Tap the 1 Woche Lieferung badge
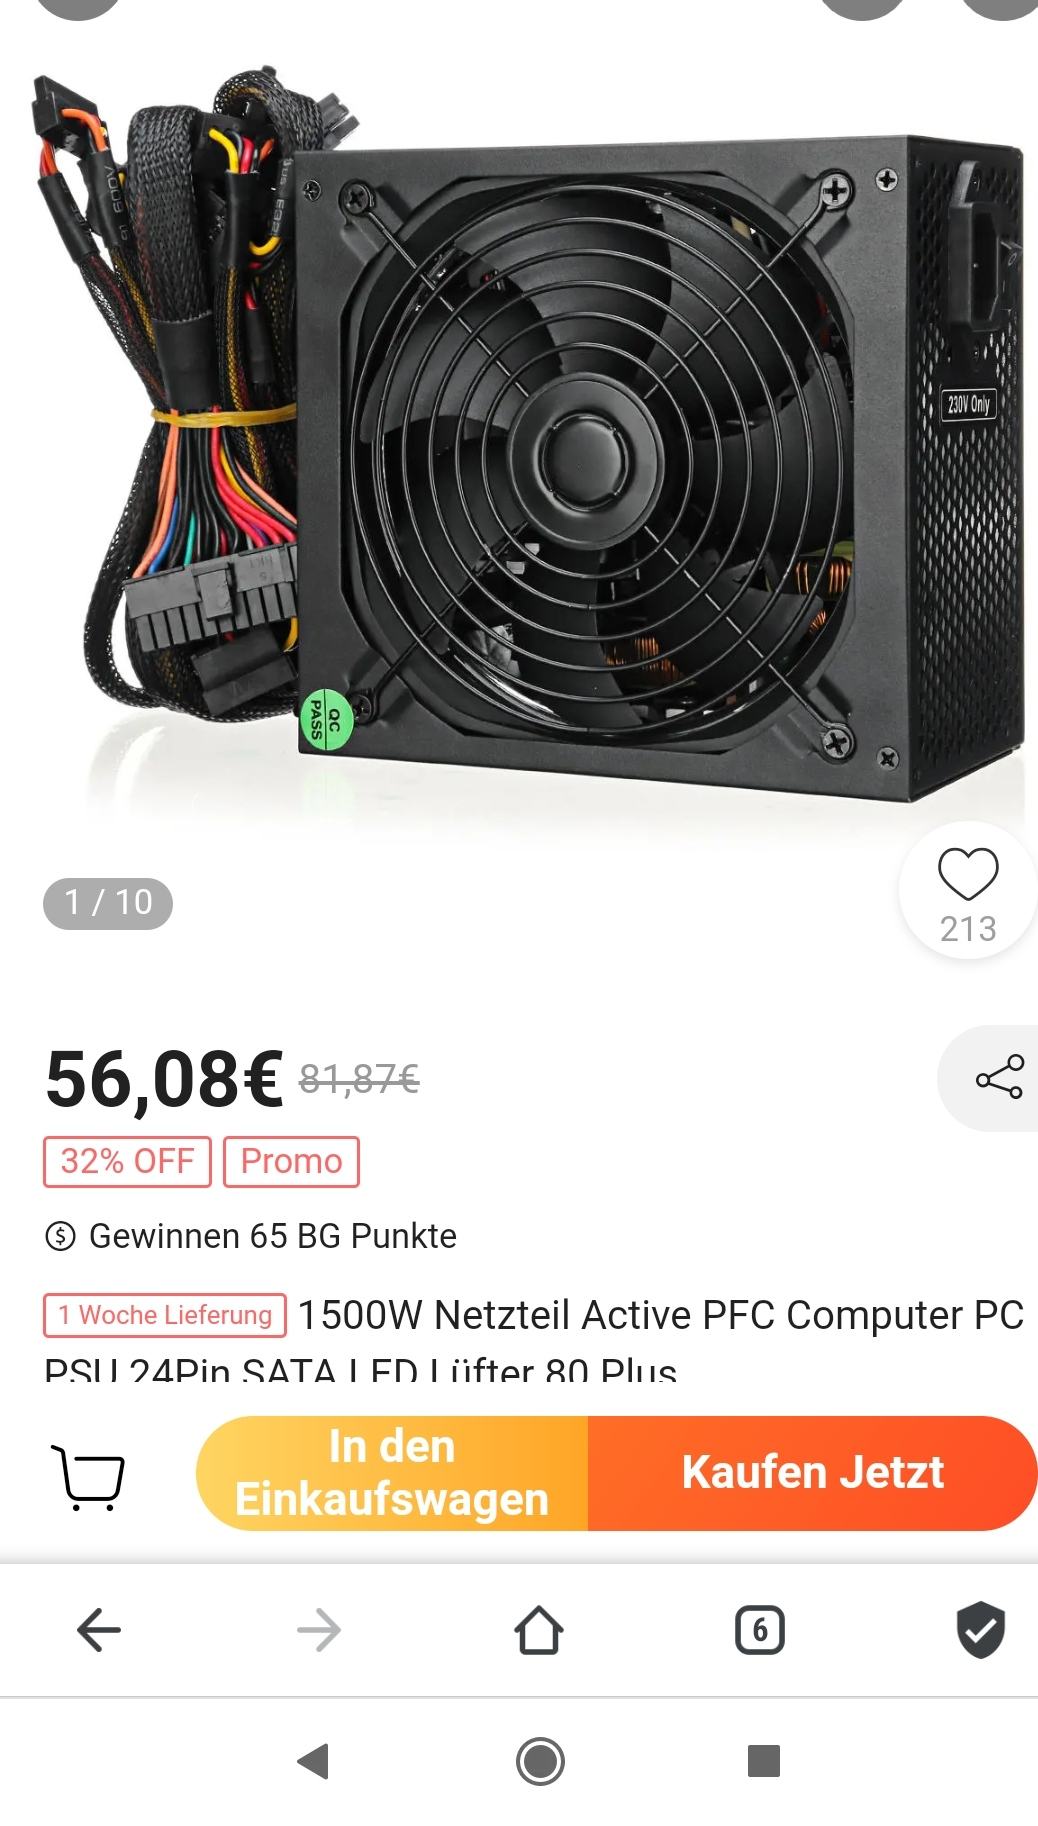Screen dimensions: 1038x1826 pyautogui.click(x=165, y=1315)
